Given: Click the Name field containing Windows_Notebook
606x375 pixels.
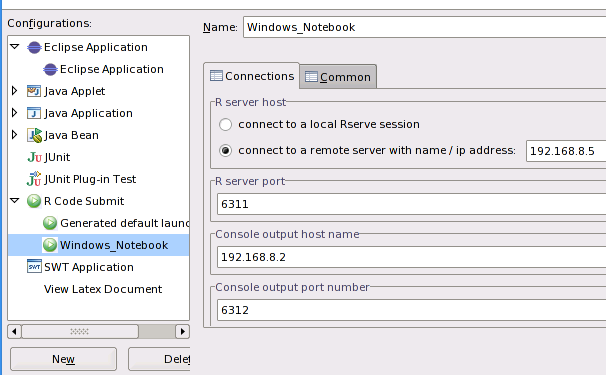Looking at the screenshot, I should click(x=424, y=27).
